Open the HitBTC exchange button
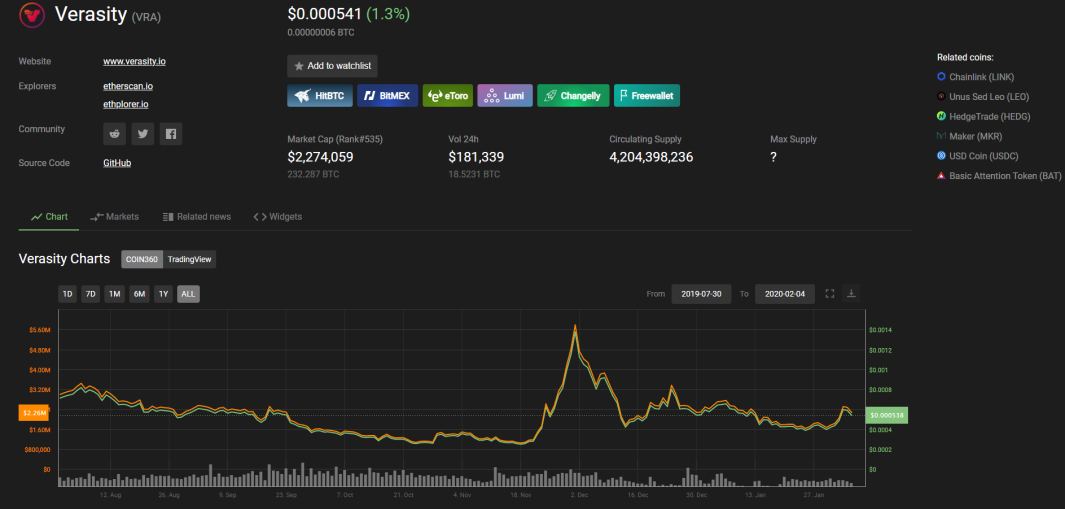 click(319, 96)
